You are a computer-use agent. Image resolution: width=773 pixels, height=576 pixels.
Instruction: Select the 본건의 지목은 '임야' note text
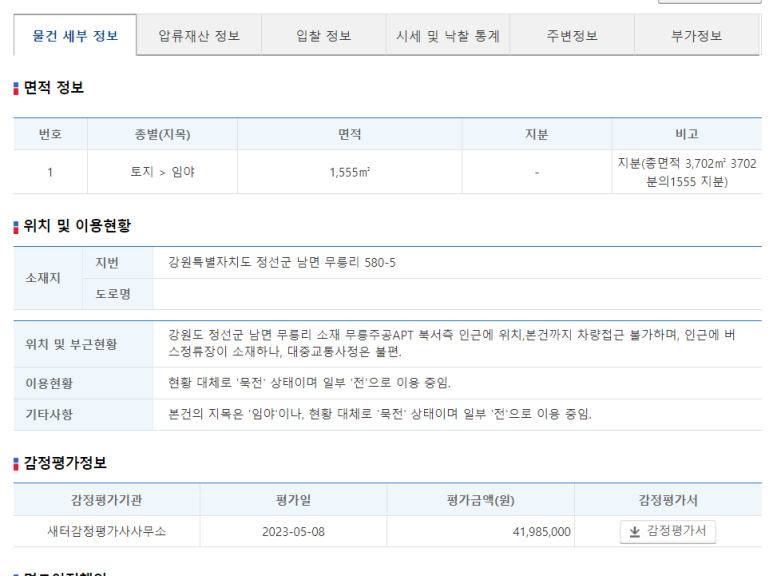tap(380, 414)
